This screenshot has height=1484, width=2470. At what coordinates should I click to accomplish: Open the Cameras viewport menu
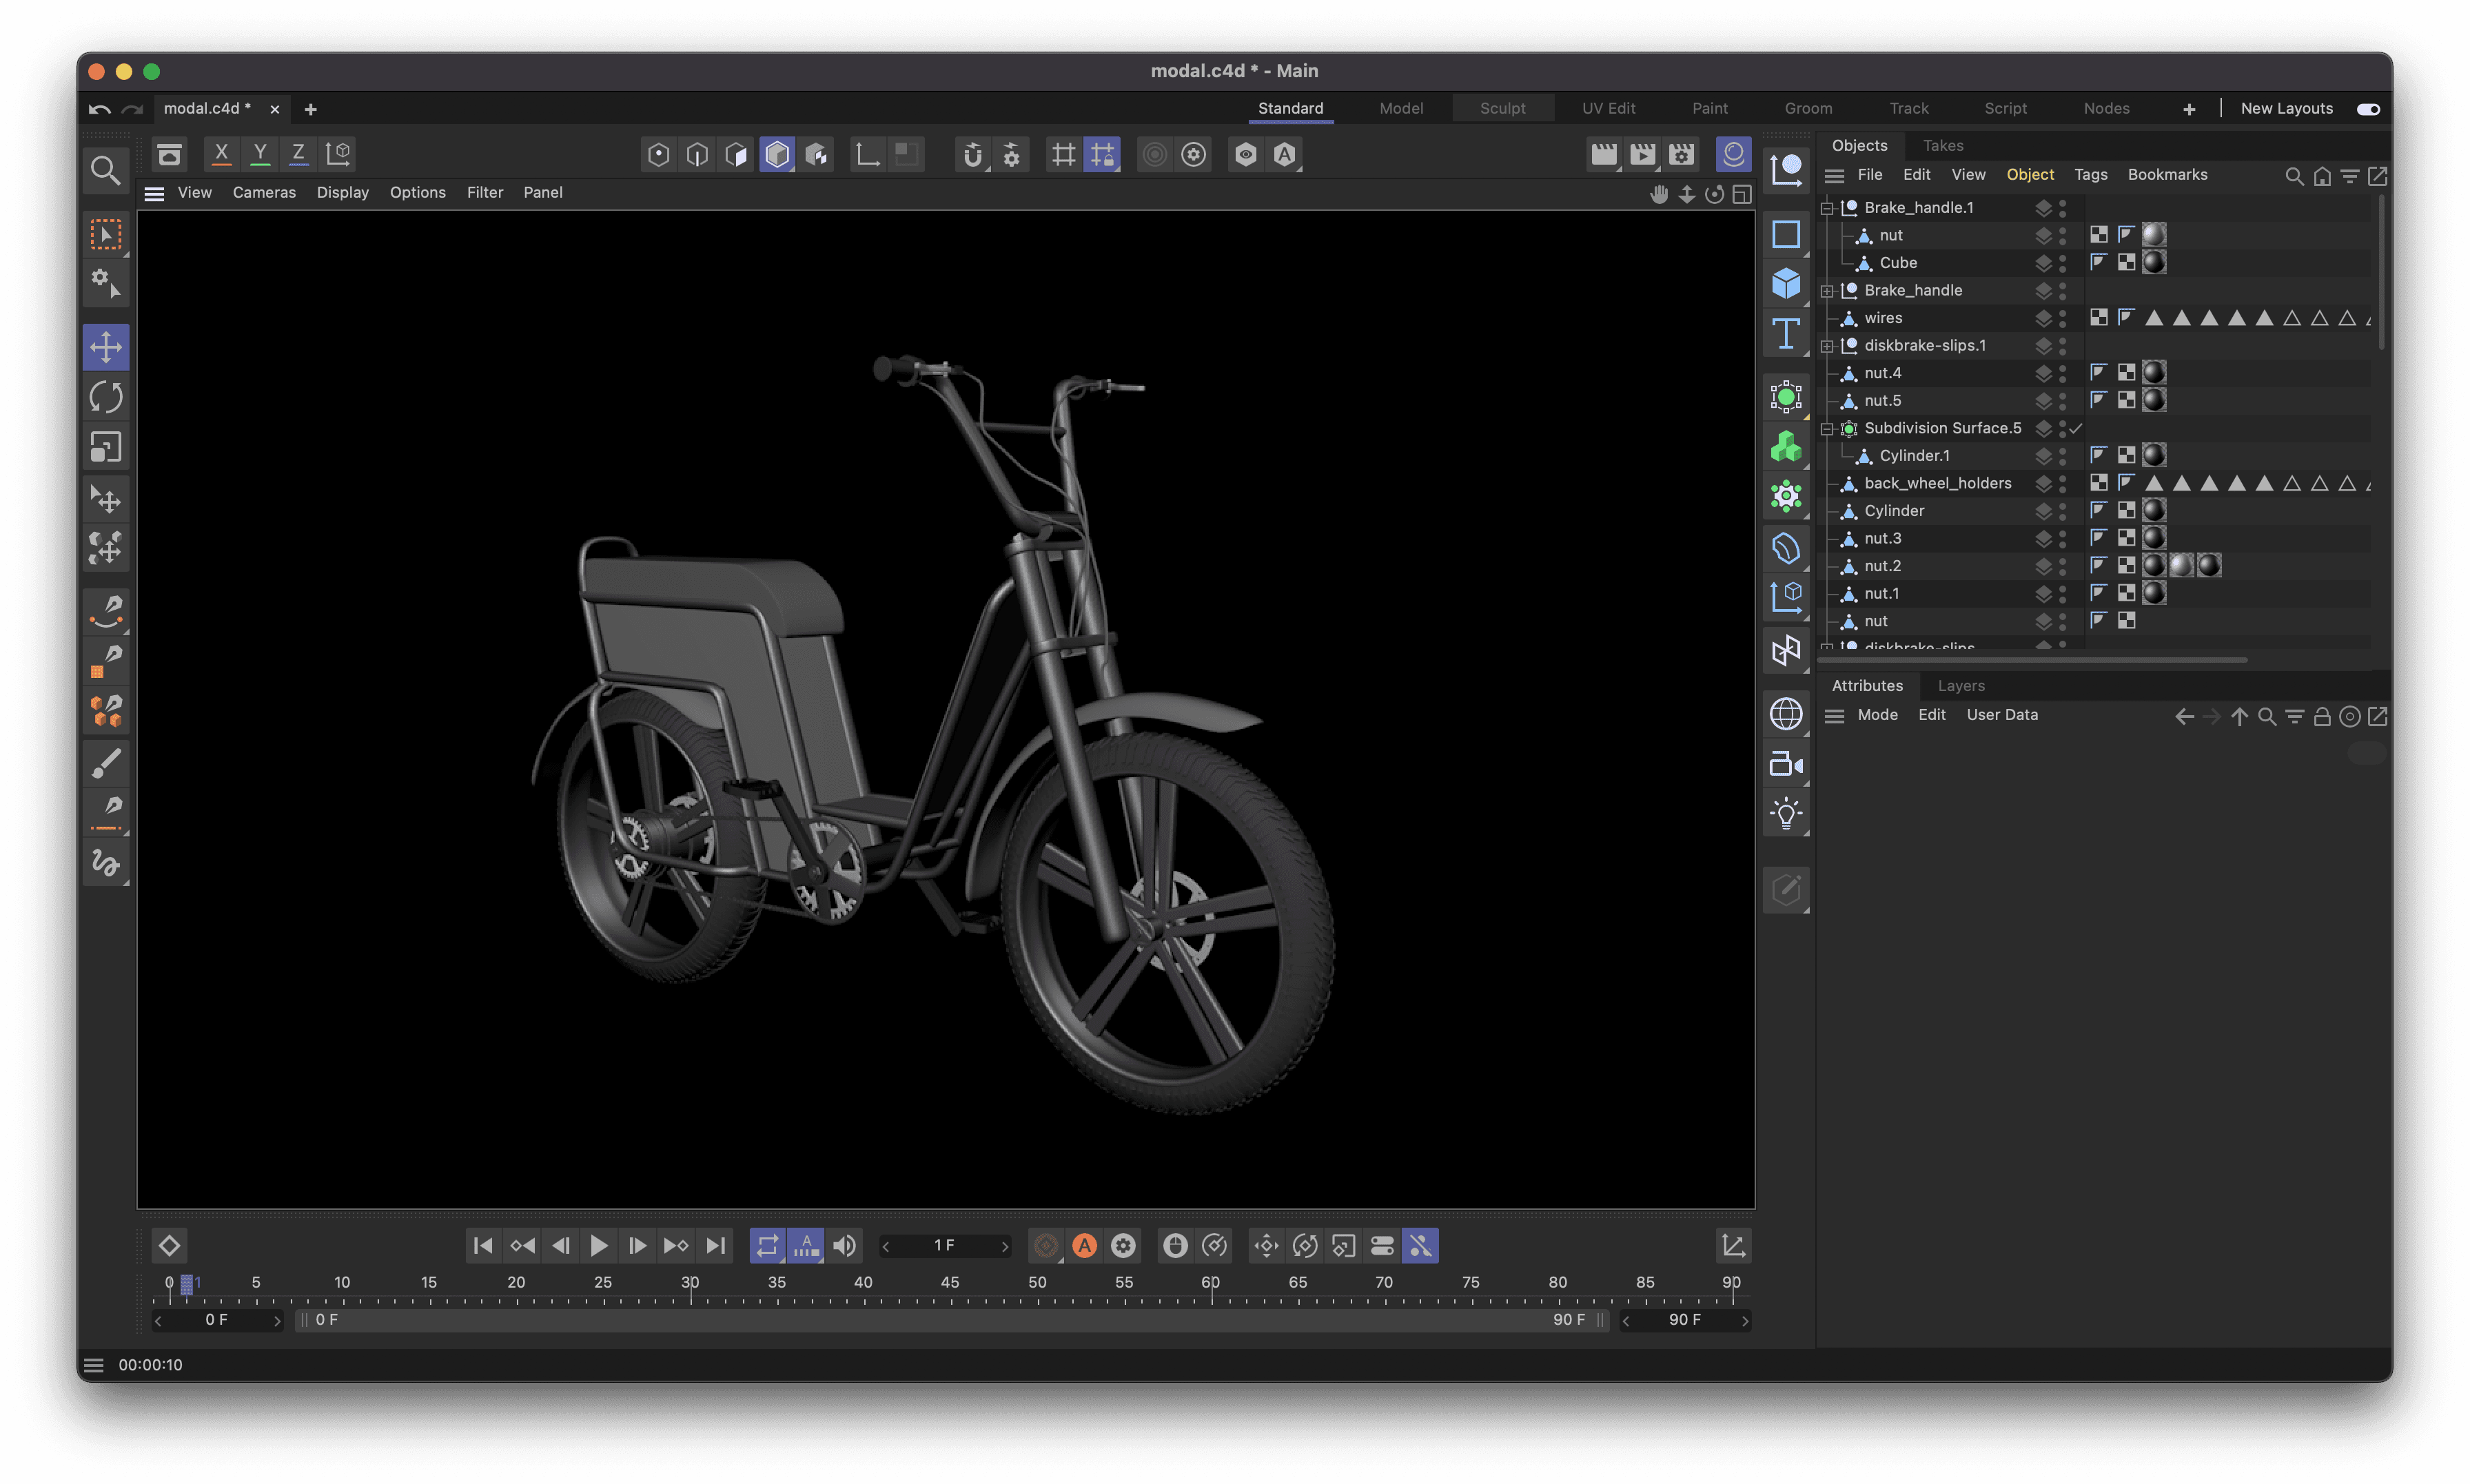click(x=264, y=192)
